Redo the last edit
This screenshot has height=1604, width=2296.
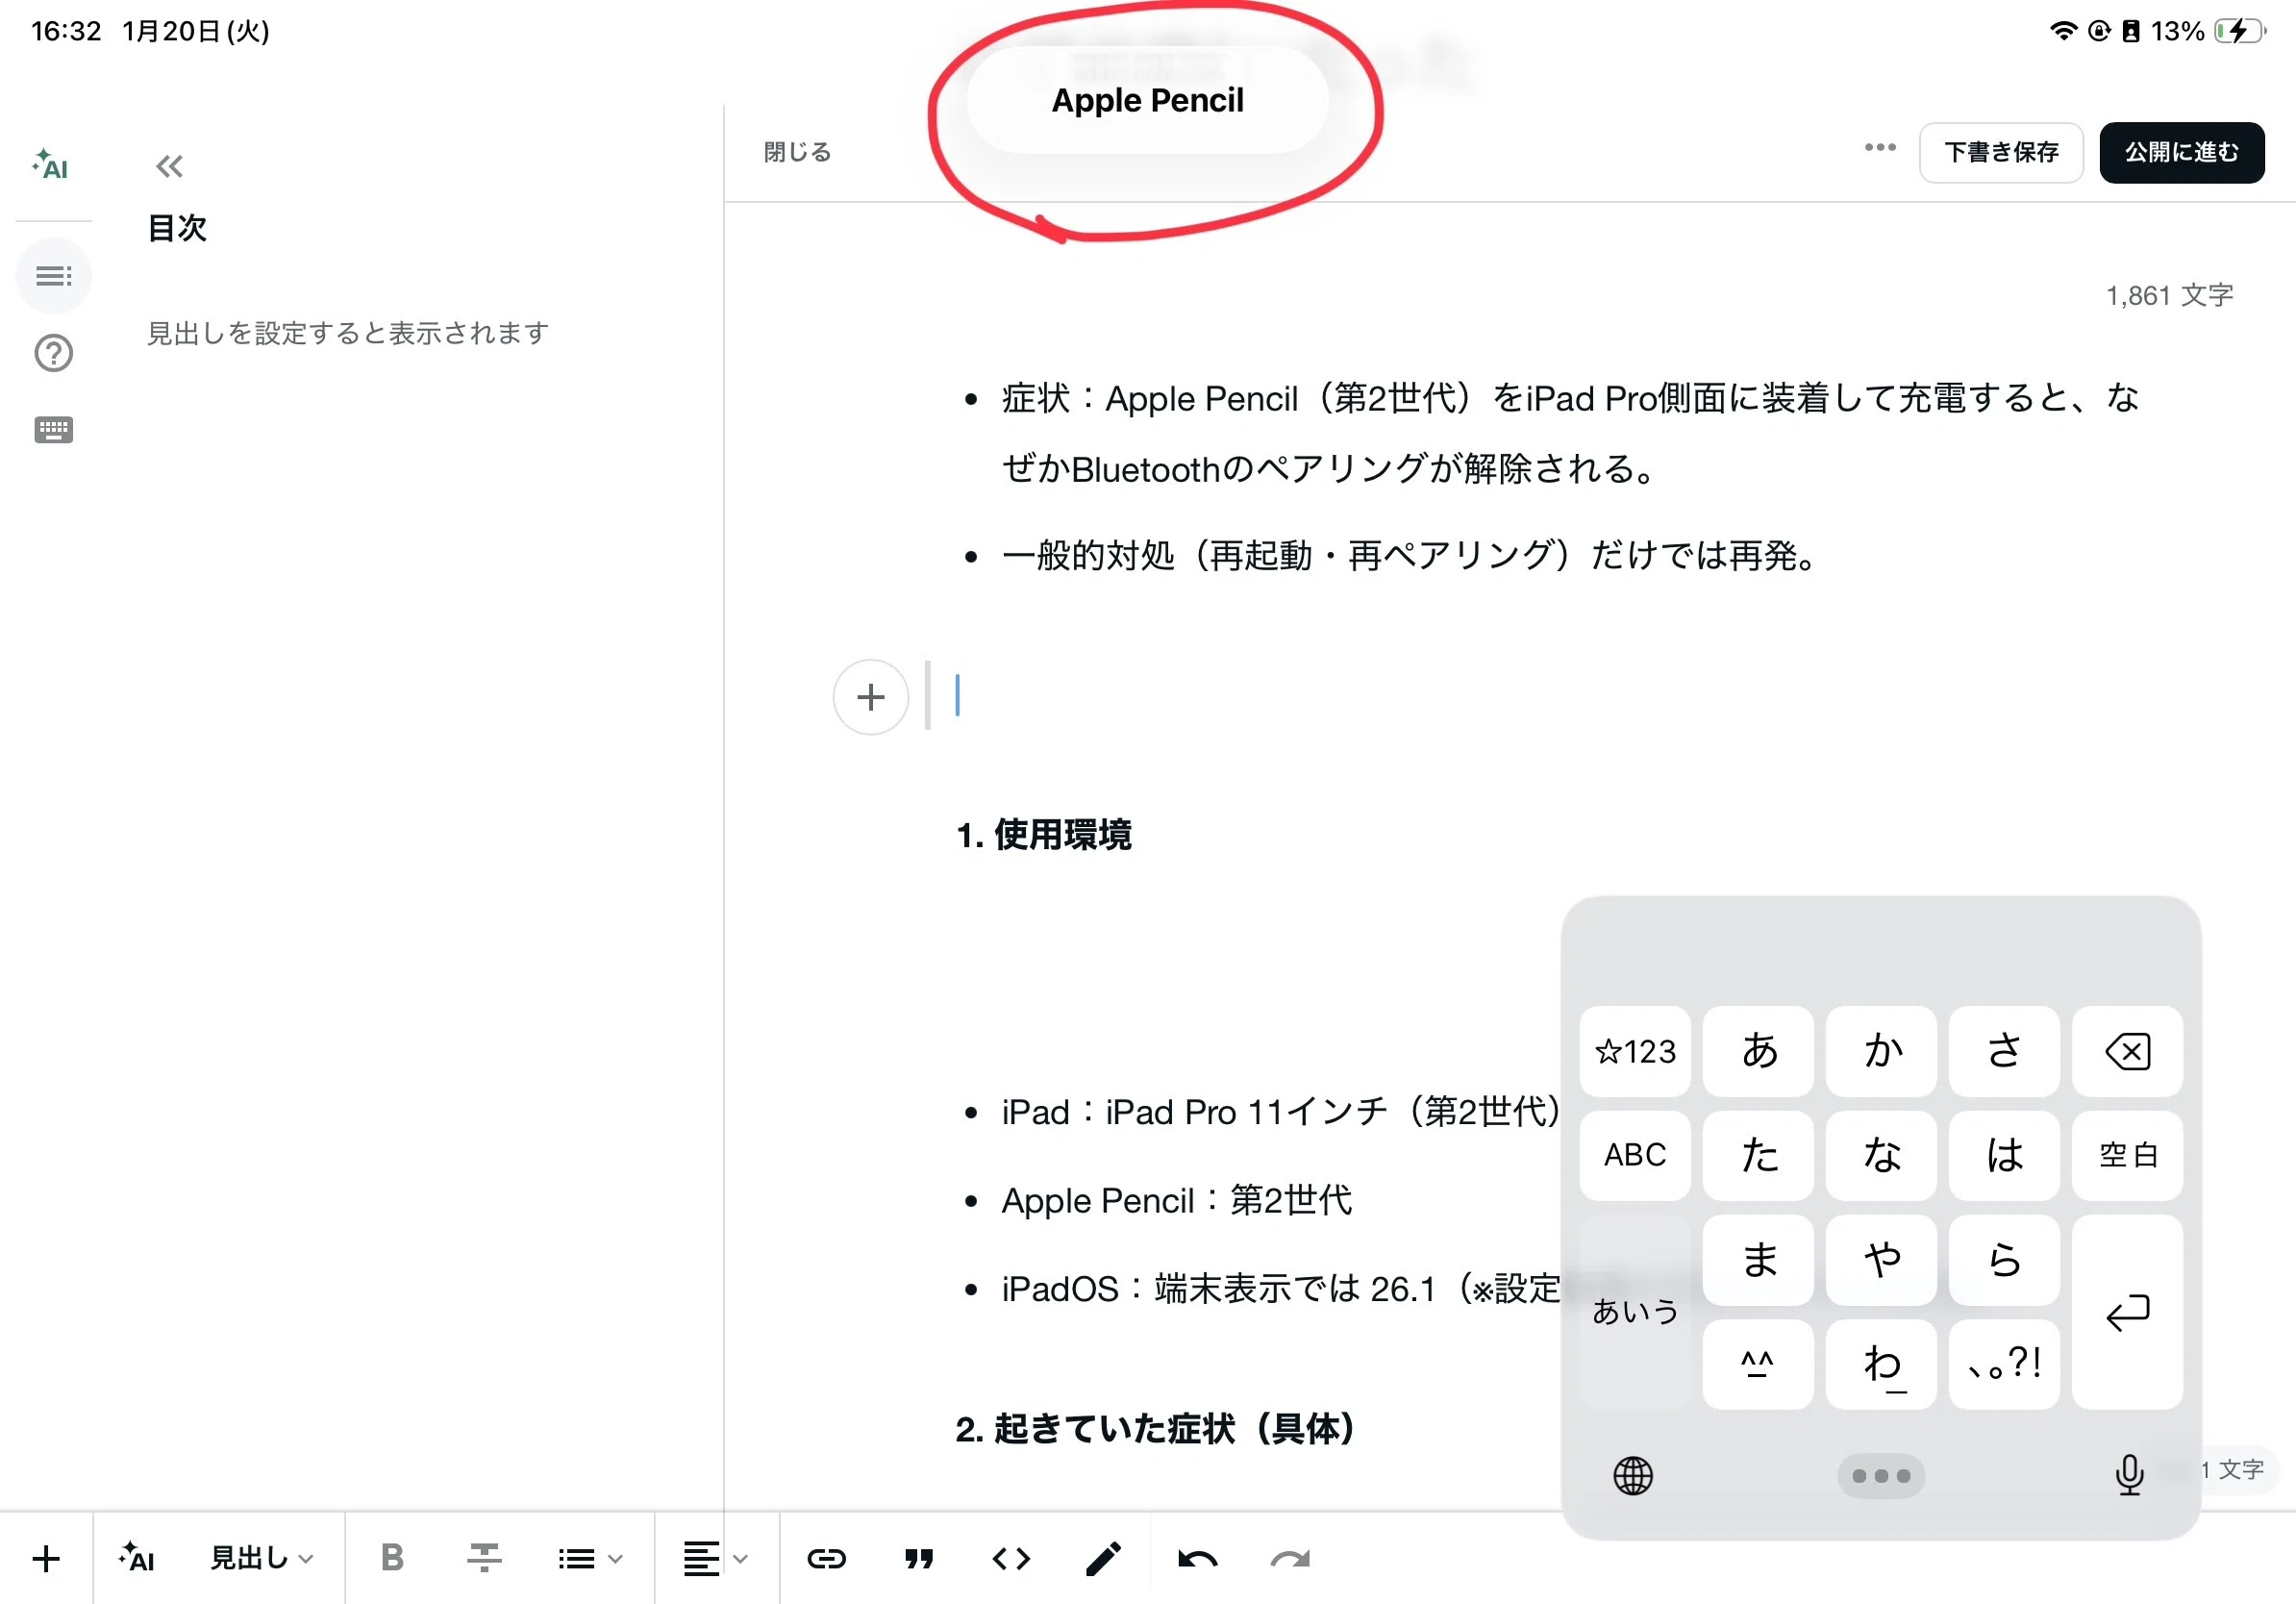1290,1558
